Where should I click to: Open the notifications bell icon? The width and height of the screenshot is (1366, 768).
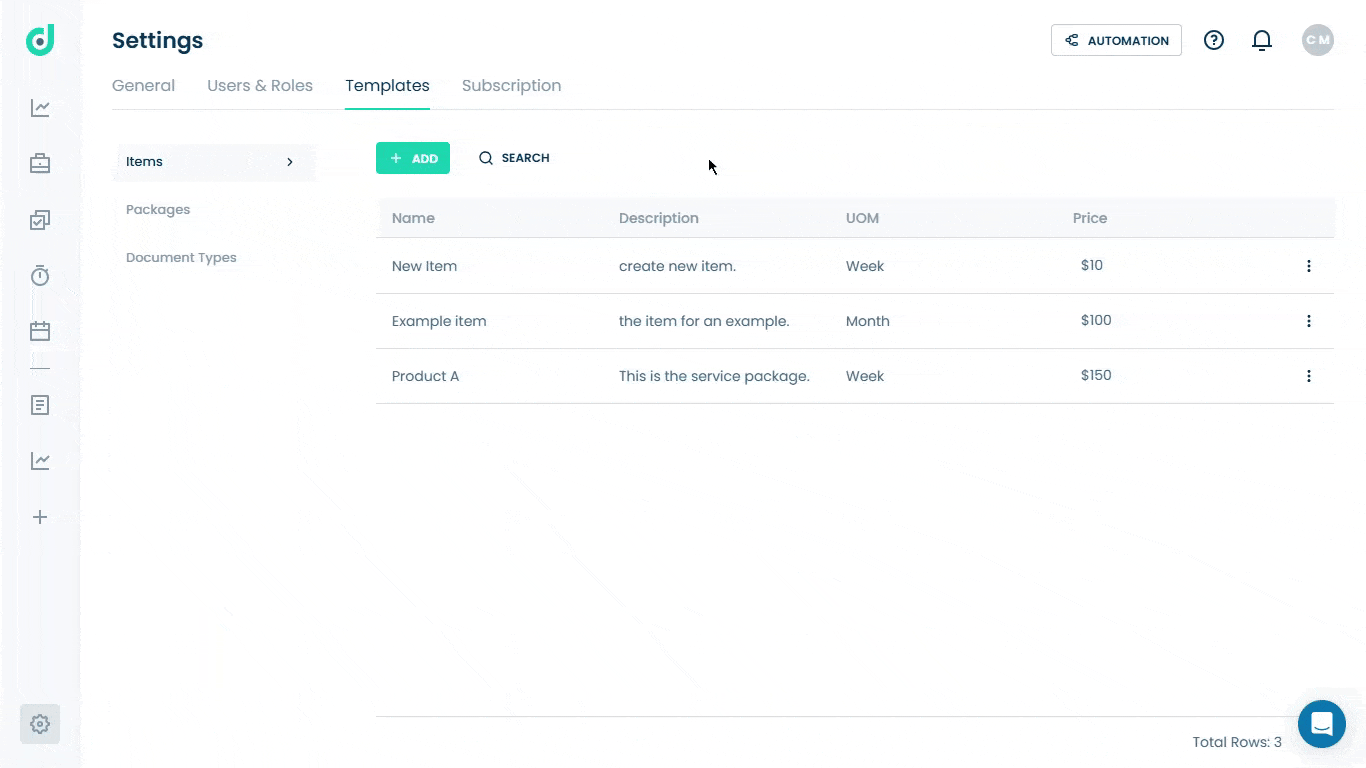coord(1262,40)
